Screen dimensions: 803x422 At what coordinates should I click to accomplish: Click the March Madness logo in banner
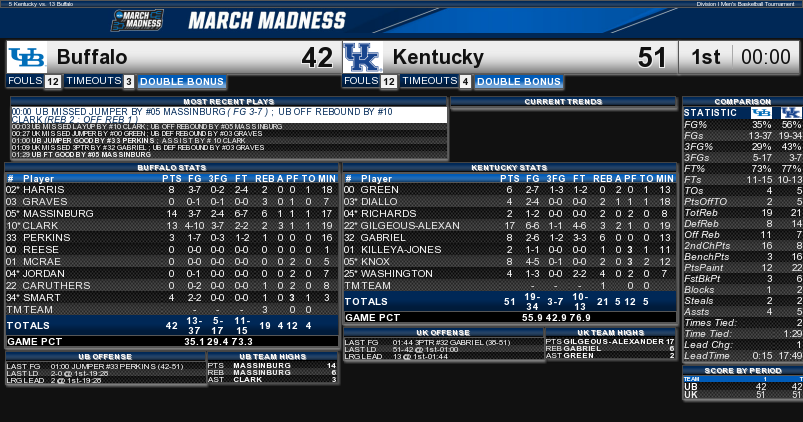pyautogui.click(x=137, y=20)
